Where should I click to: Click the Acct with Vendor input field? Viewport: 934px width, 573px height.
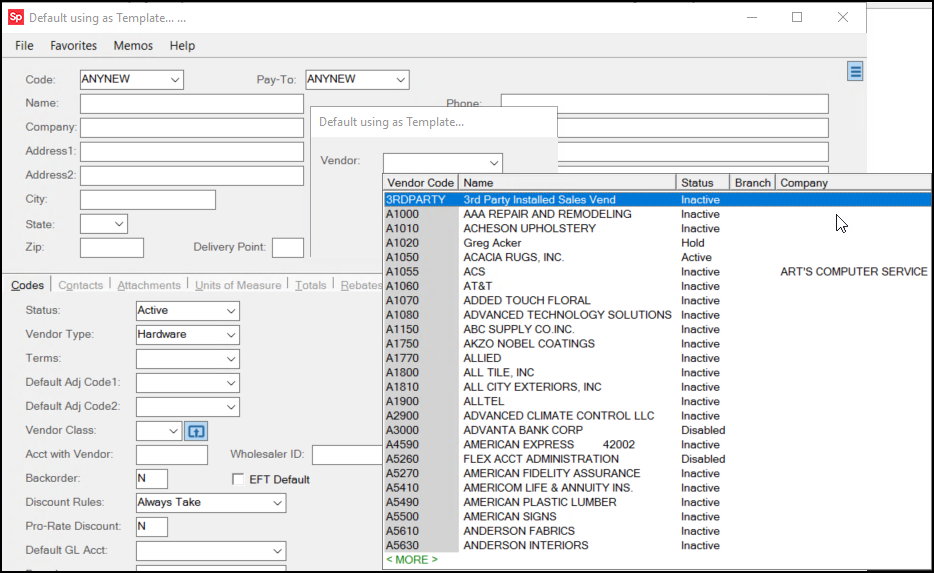[171, 455]
